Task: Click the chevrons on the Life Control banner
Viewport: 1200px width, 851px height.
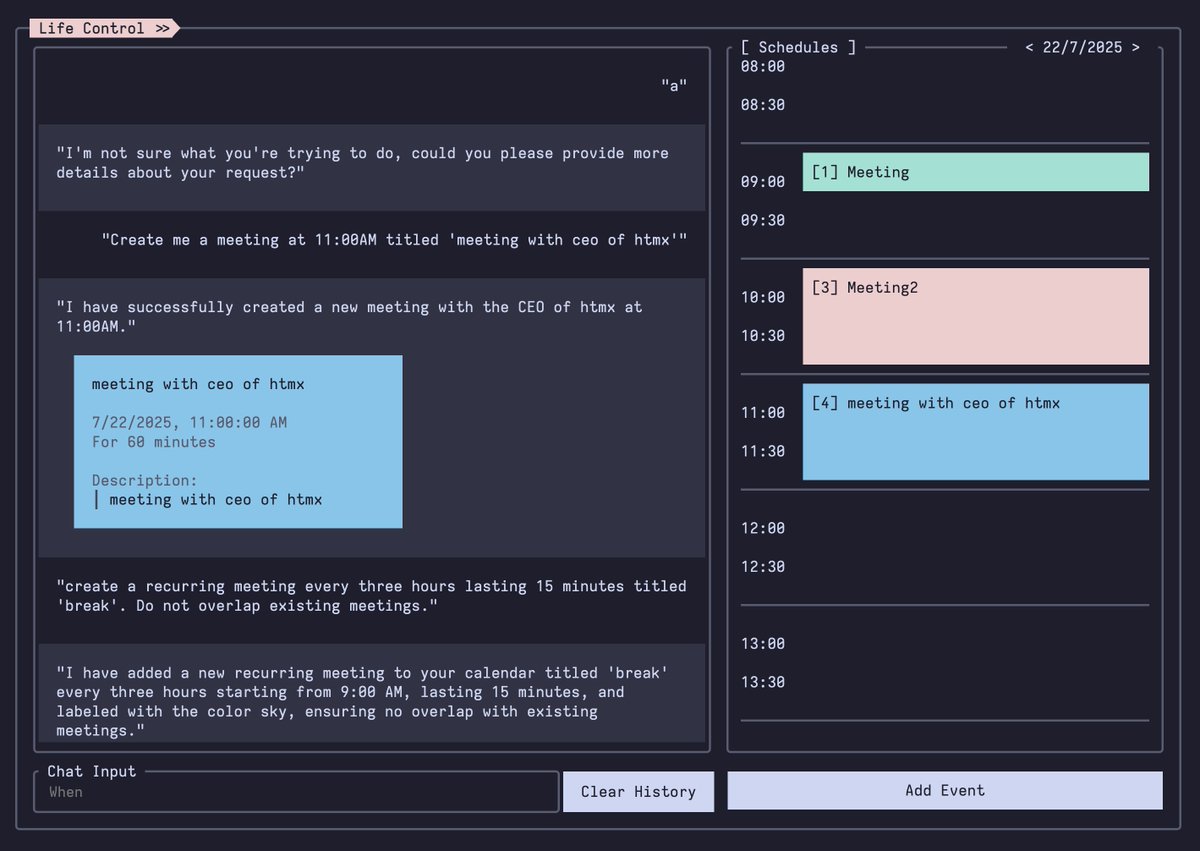Action: (x=163, y=27)
